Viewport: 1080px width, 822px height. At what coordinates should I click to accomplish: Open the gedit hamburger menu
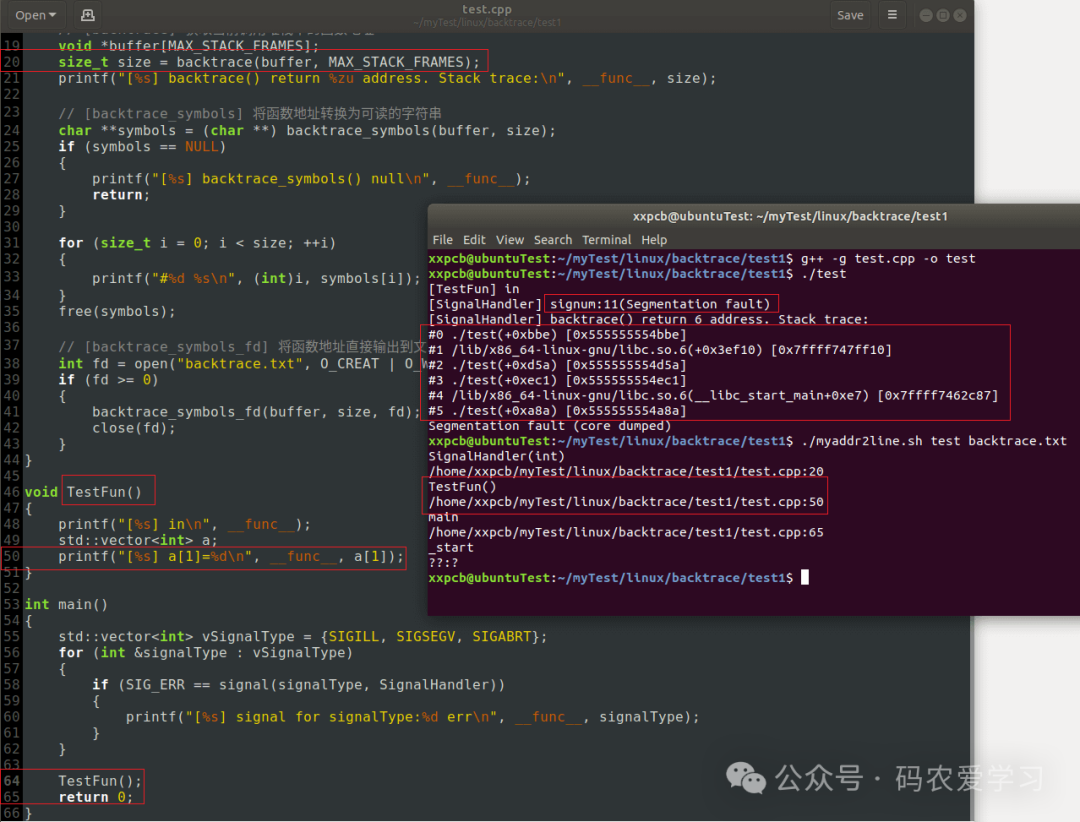pyautogui.click(x=893, y=15)
